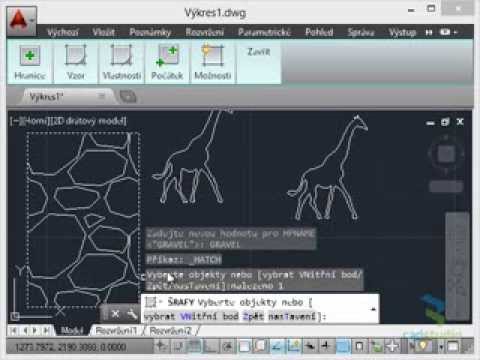This screenshot has width=480, height=360.
Task: Open the AutoCAD application menu logo
Action: (x=21, y=21)
